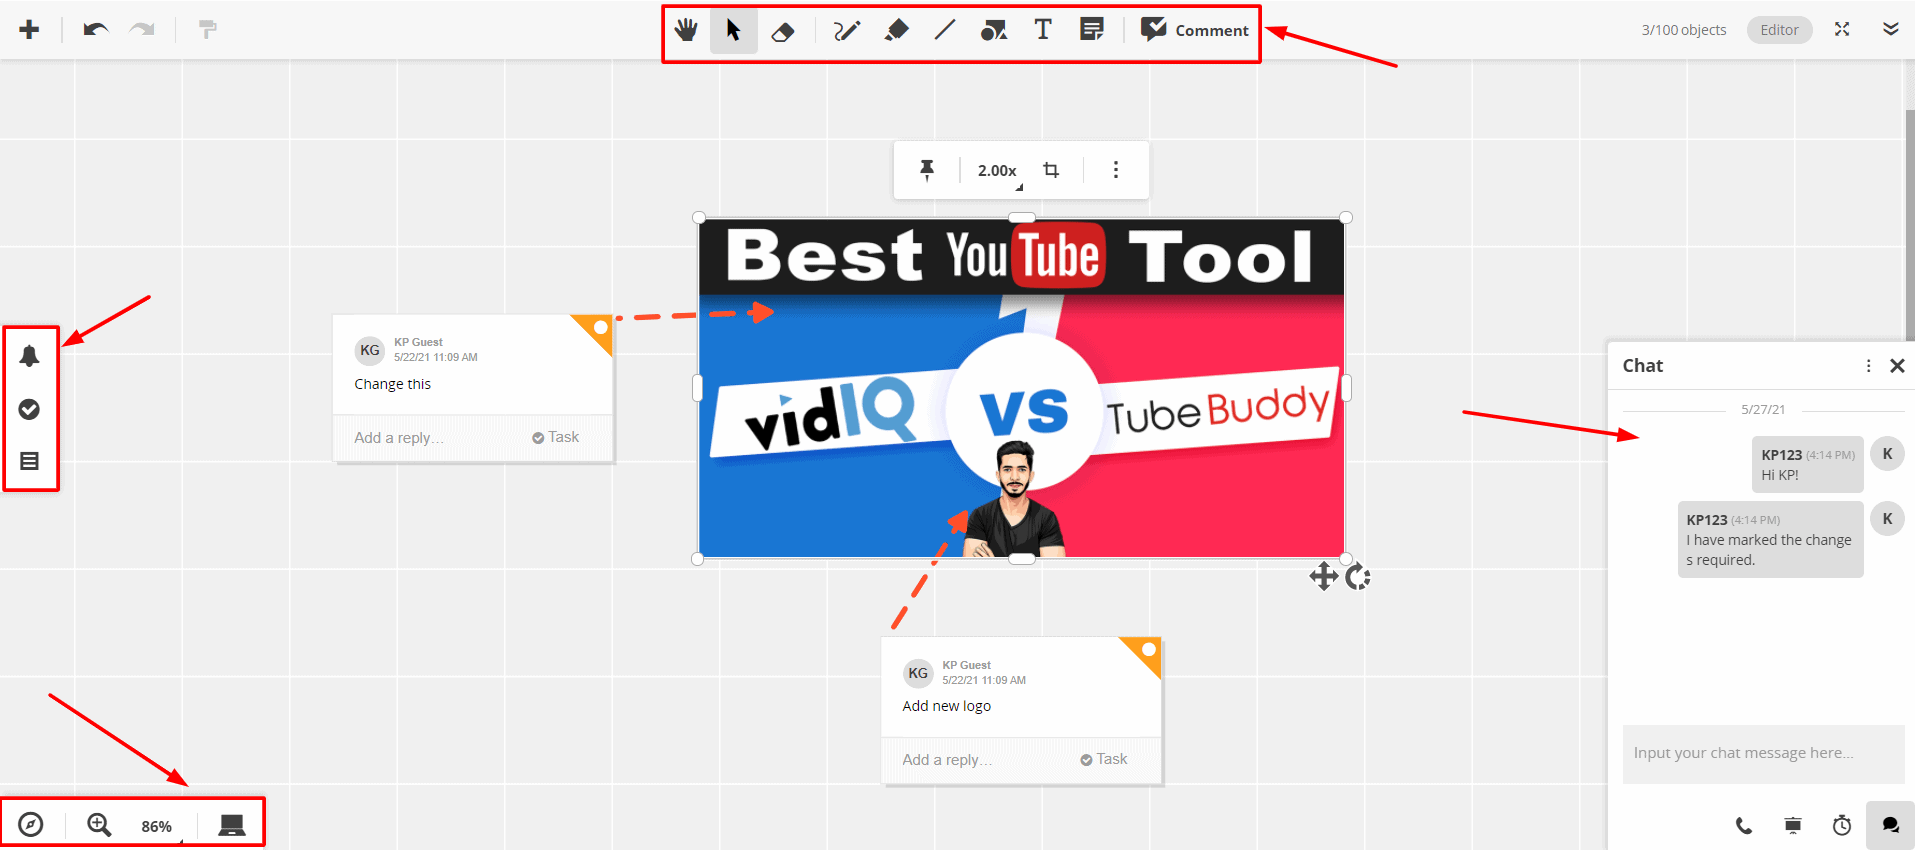Open the 86% zoom level dropdown
The image size is (1915, 850).
tap(157, 826)
